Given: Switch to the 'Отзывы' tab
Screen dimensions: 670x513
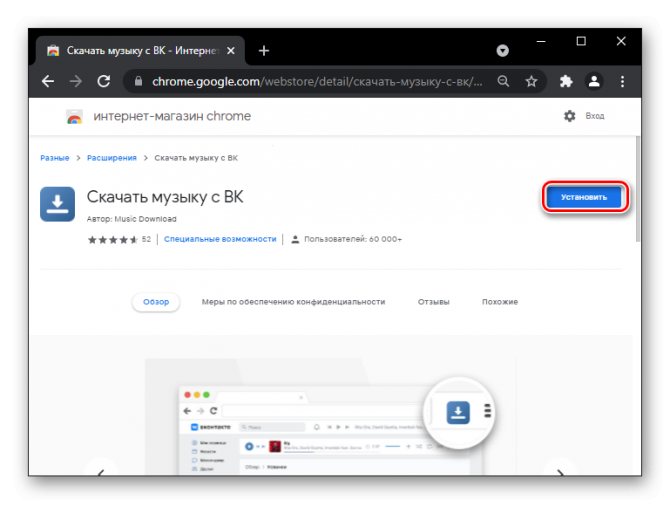Looking at the screenshot, I should point(434,302).
